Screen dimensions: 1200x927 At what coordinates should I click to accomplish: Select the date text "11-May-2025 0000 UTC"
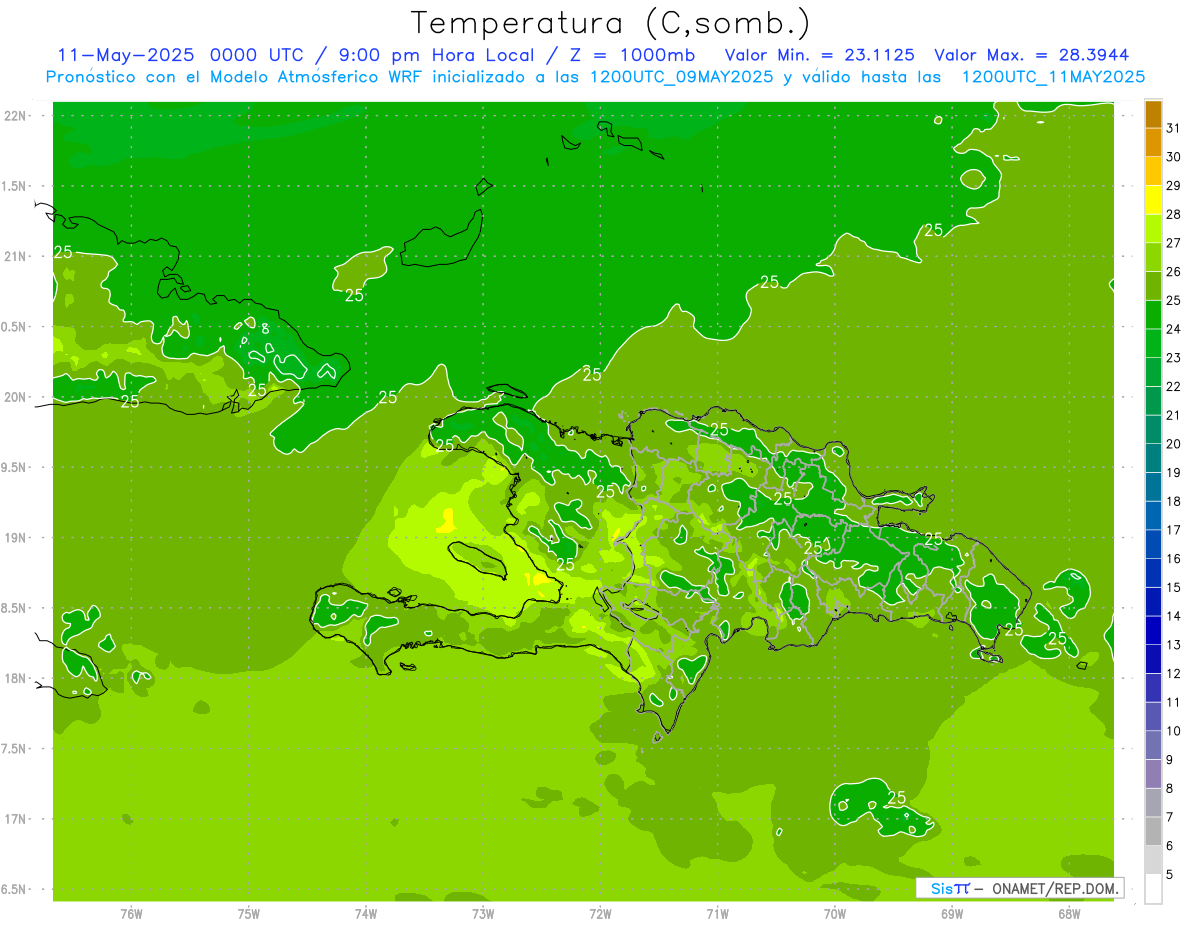(180, 55)
